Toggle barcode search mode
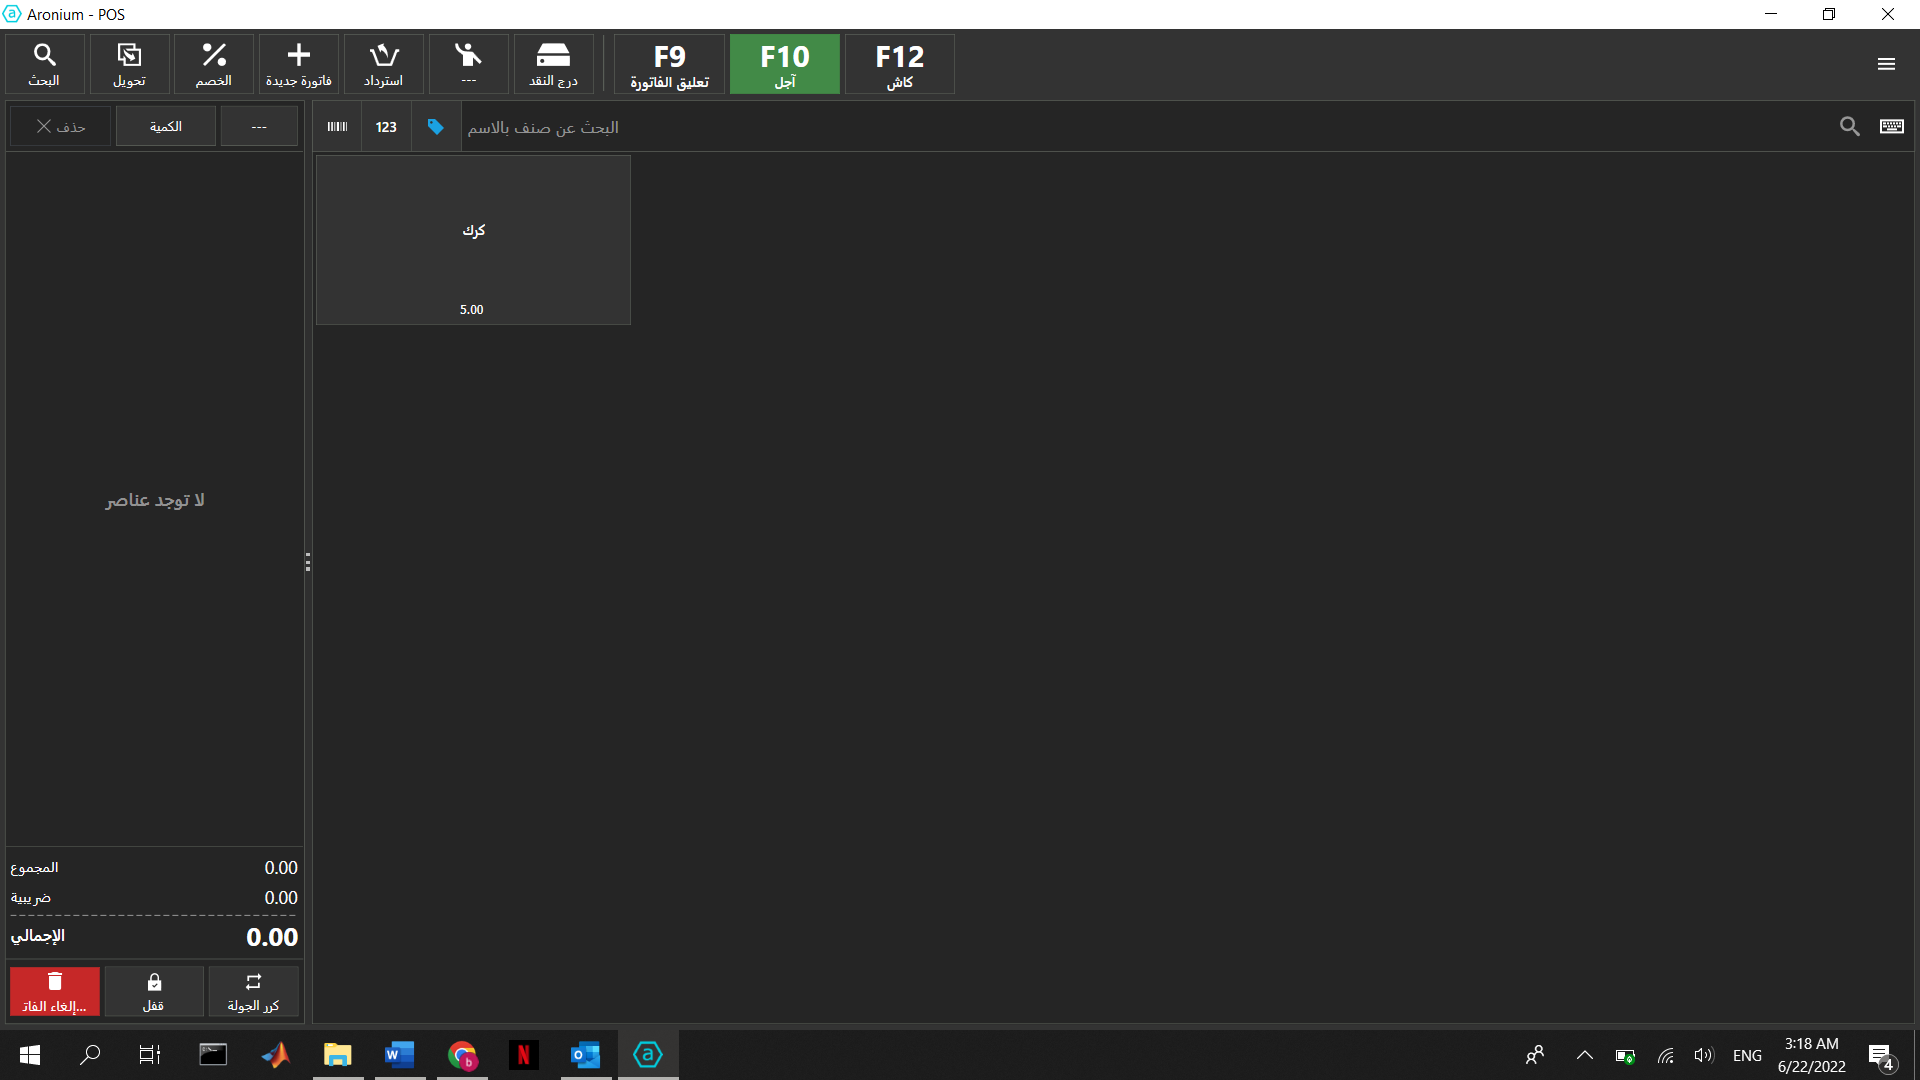 337,127
